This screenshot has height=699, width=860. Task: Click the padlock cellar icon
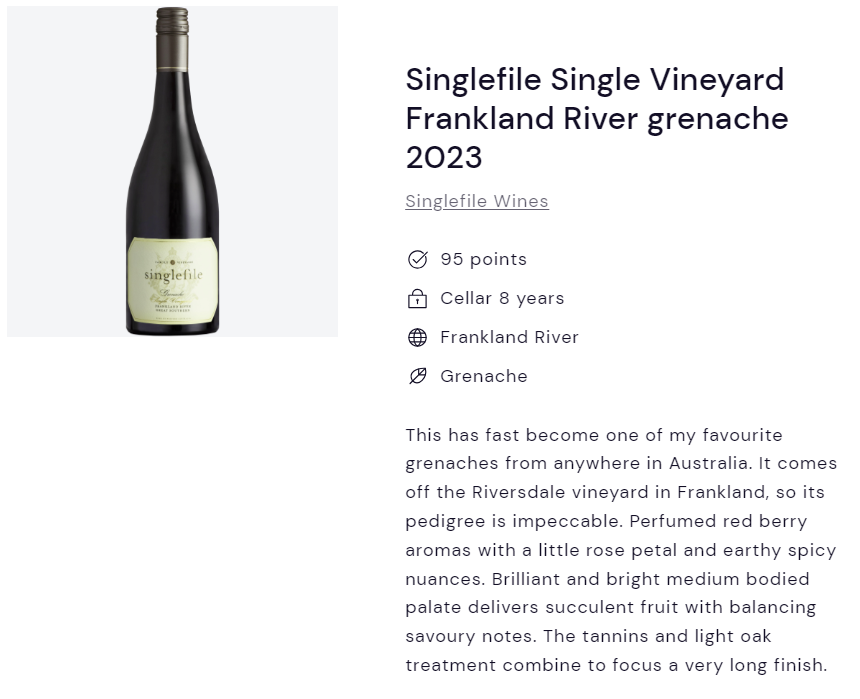[x=417, y=298]
